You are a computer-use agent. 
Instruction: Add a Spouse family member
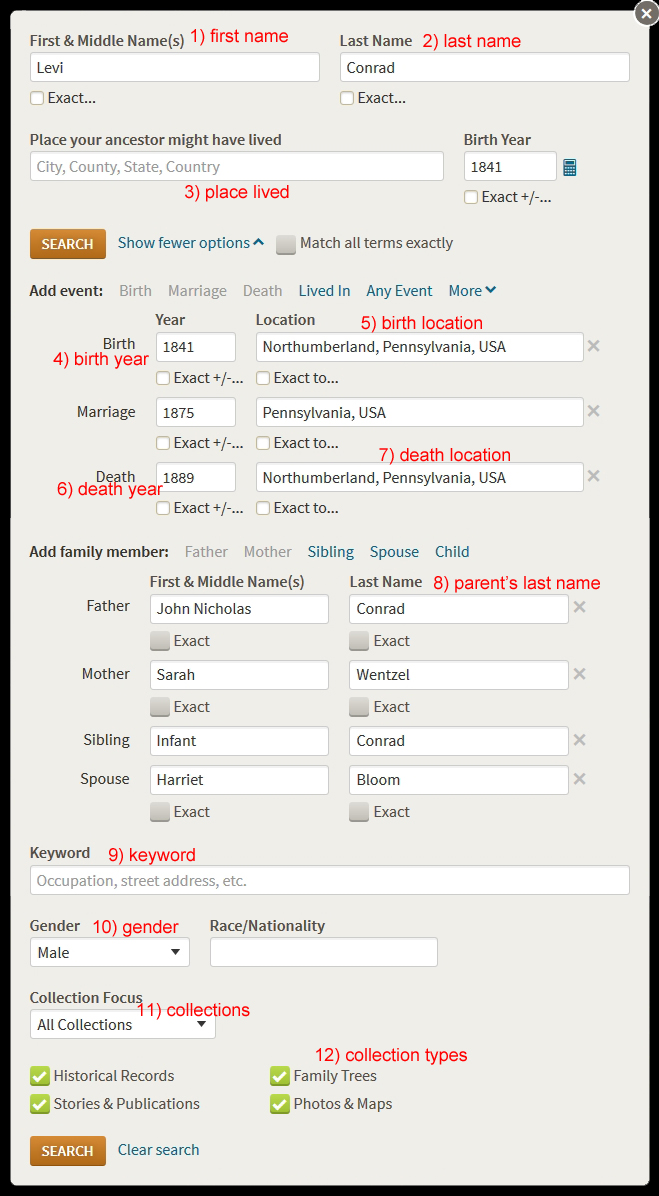coord(394,551)
